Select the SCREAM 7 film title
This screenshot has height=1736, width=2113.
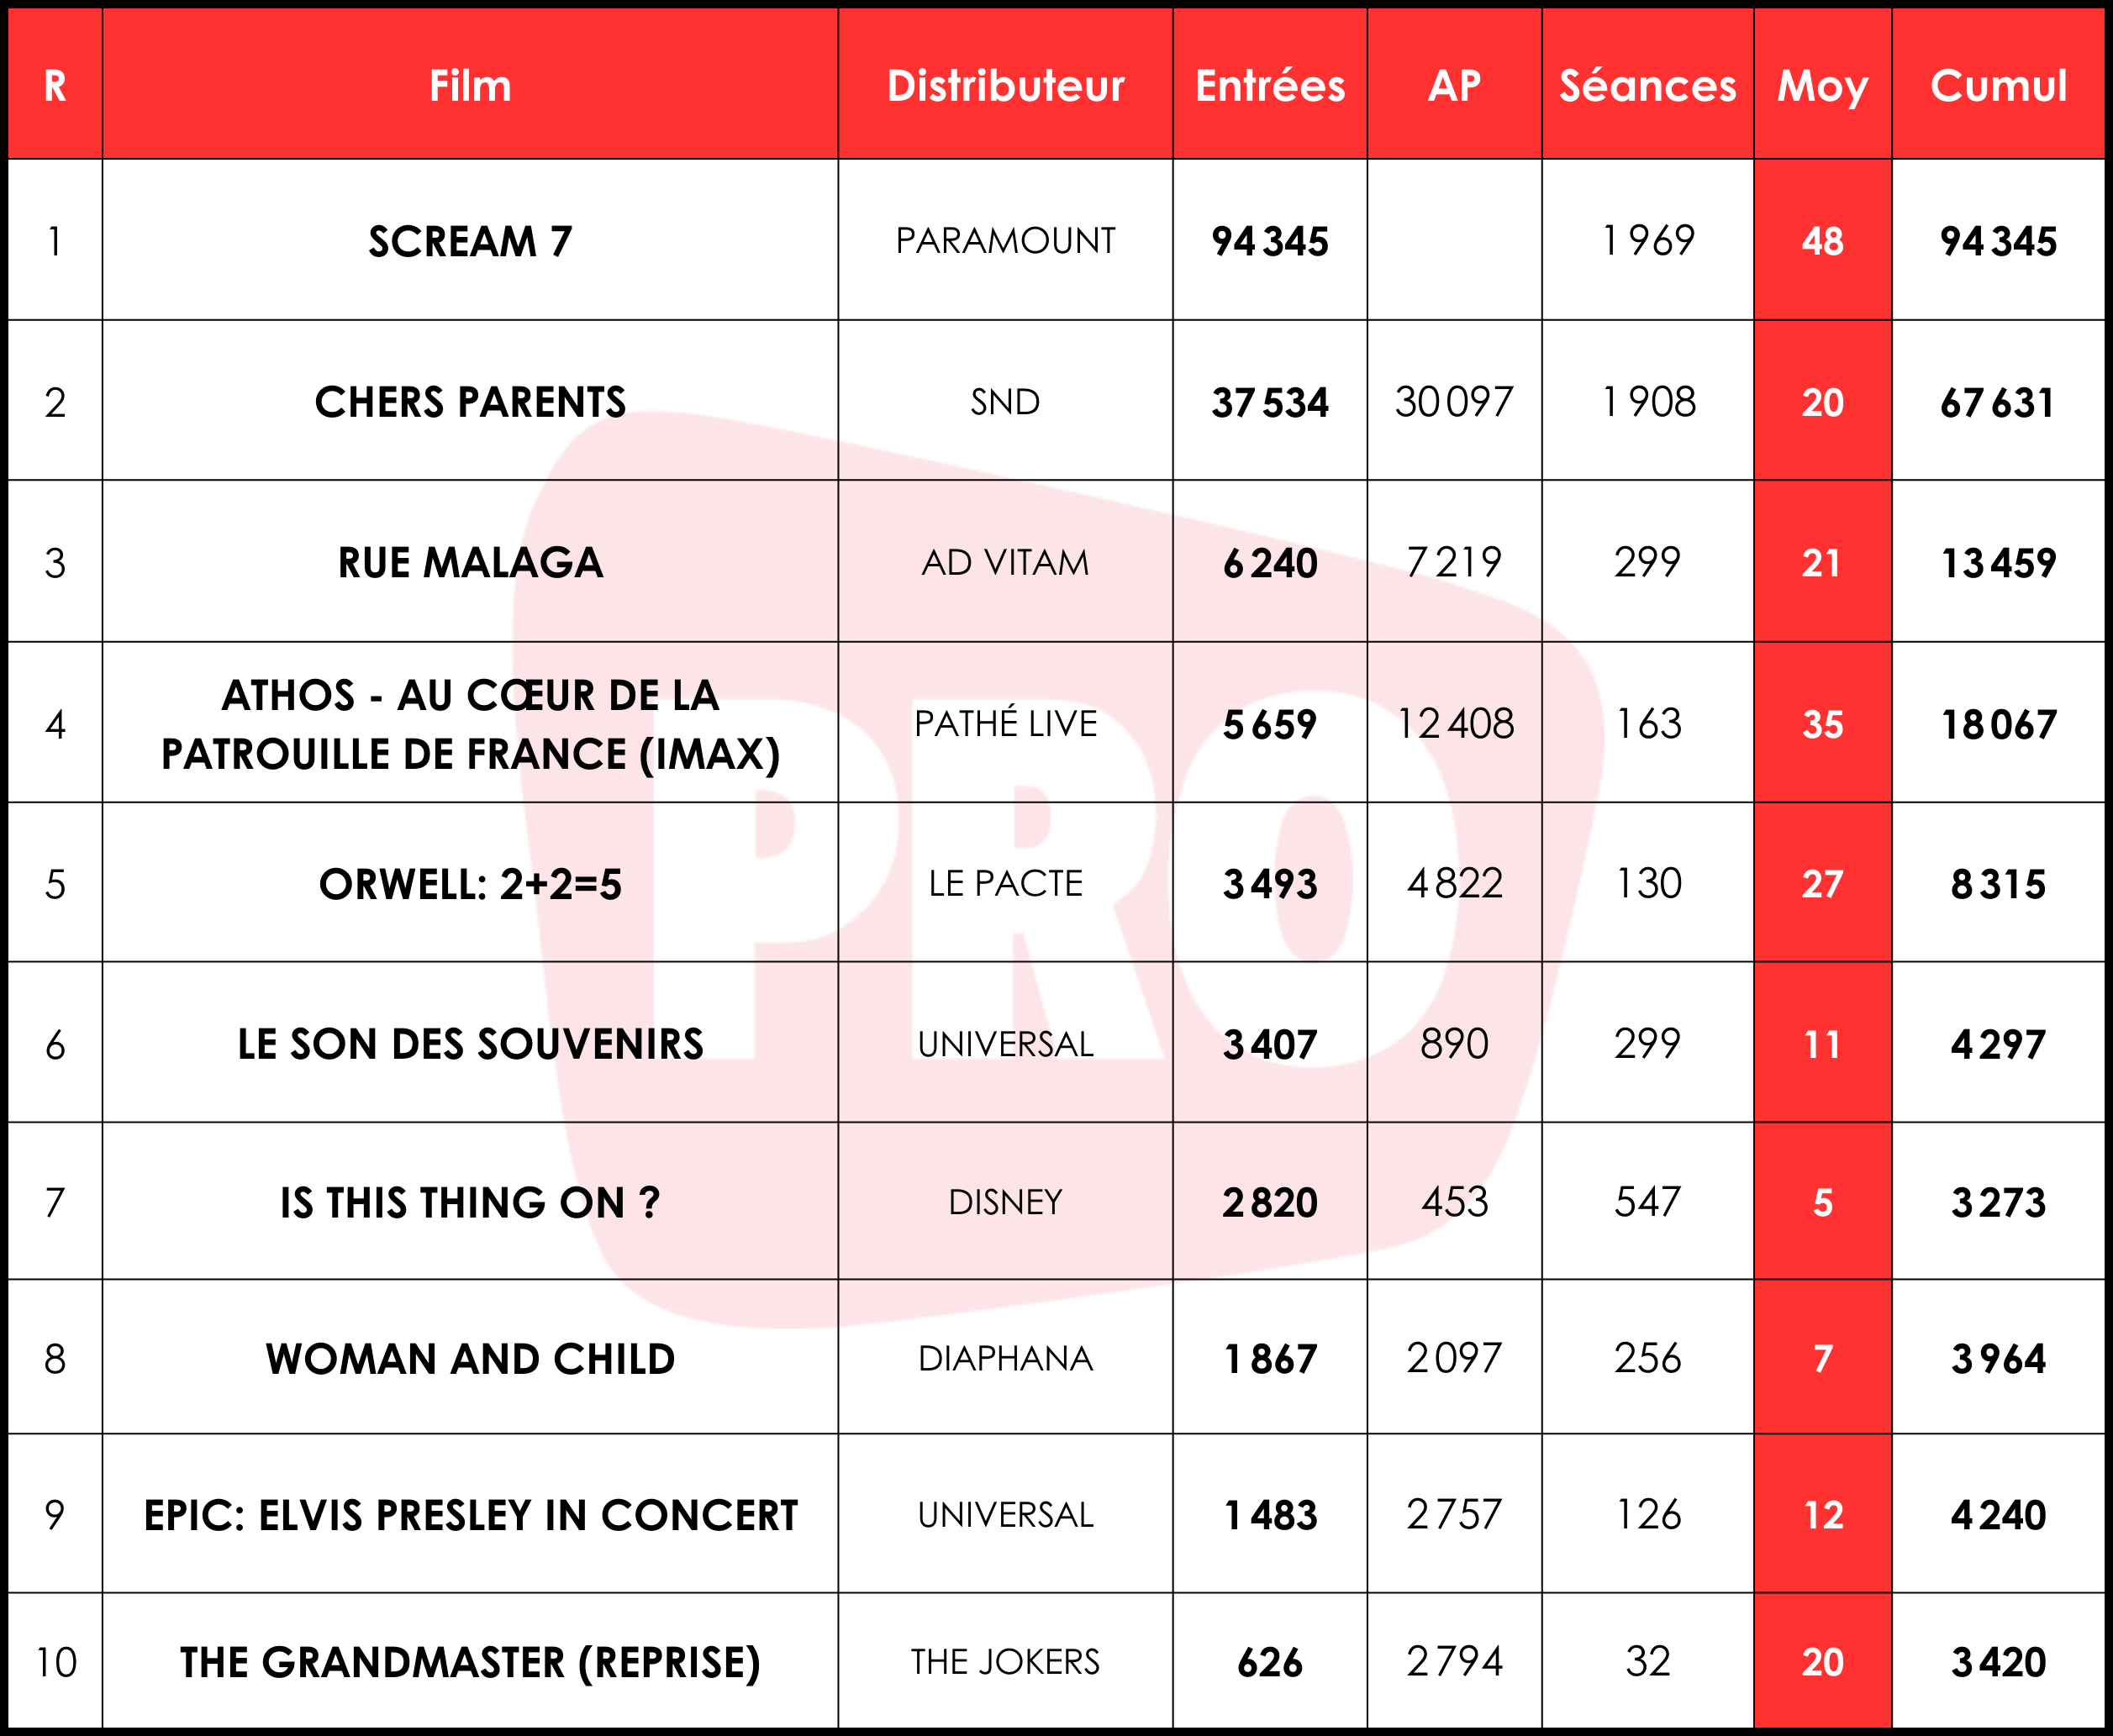pyautogui.click(x=470, y=242)
